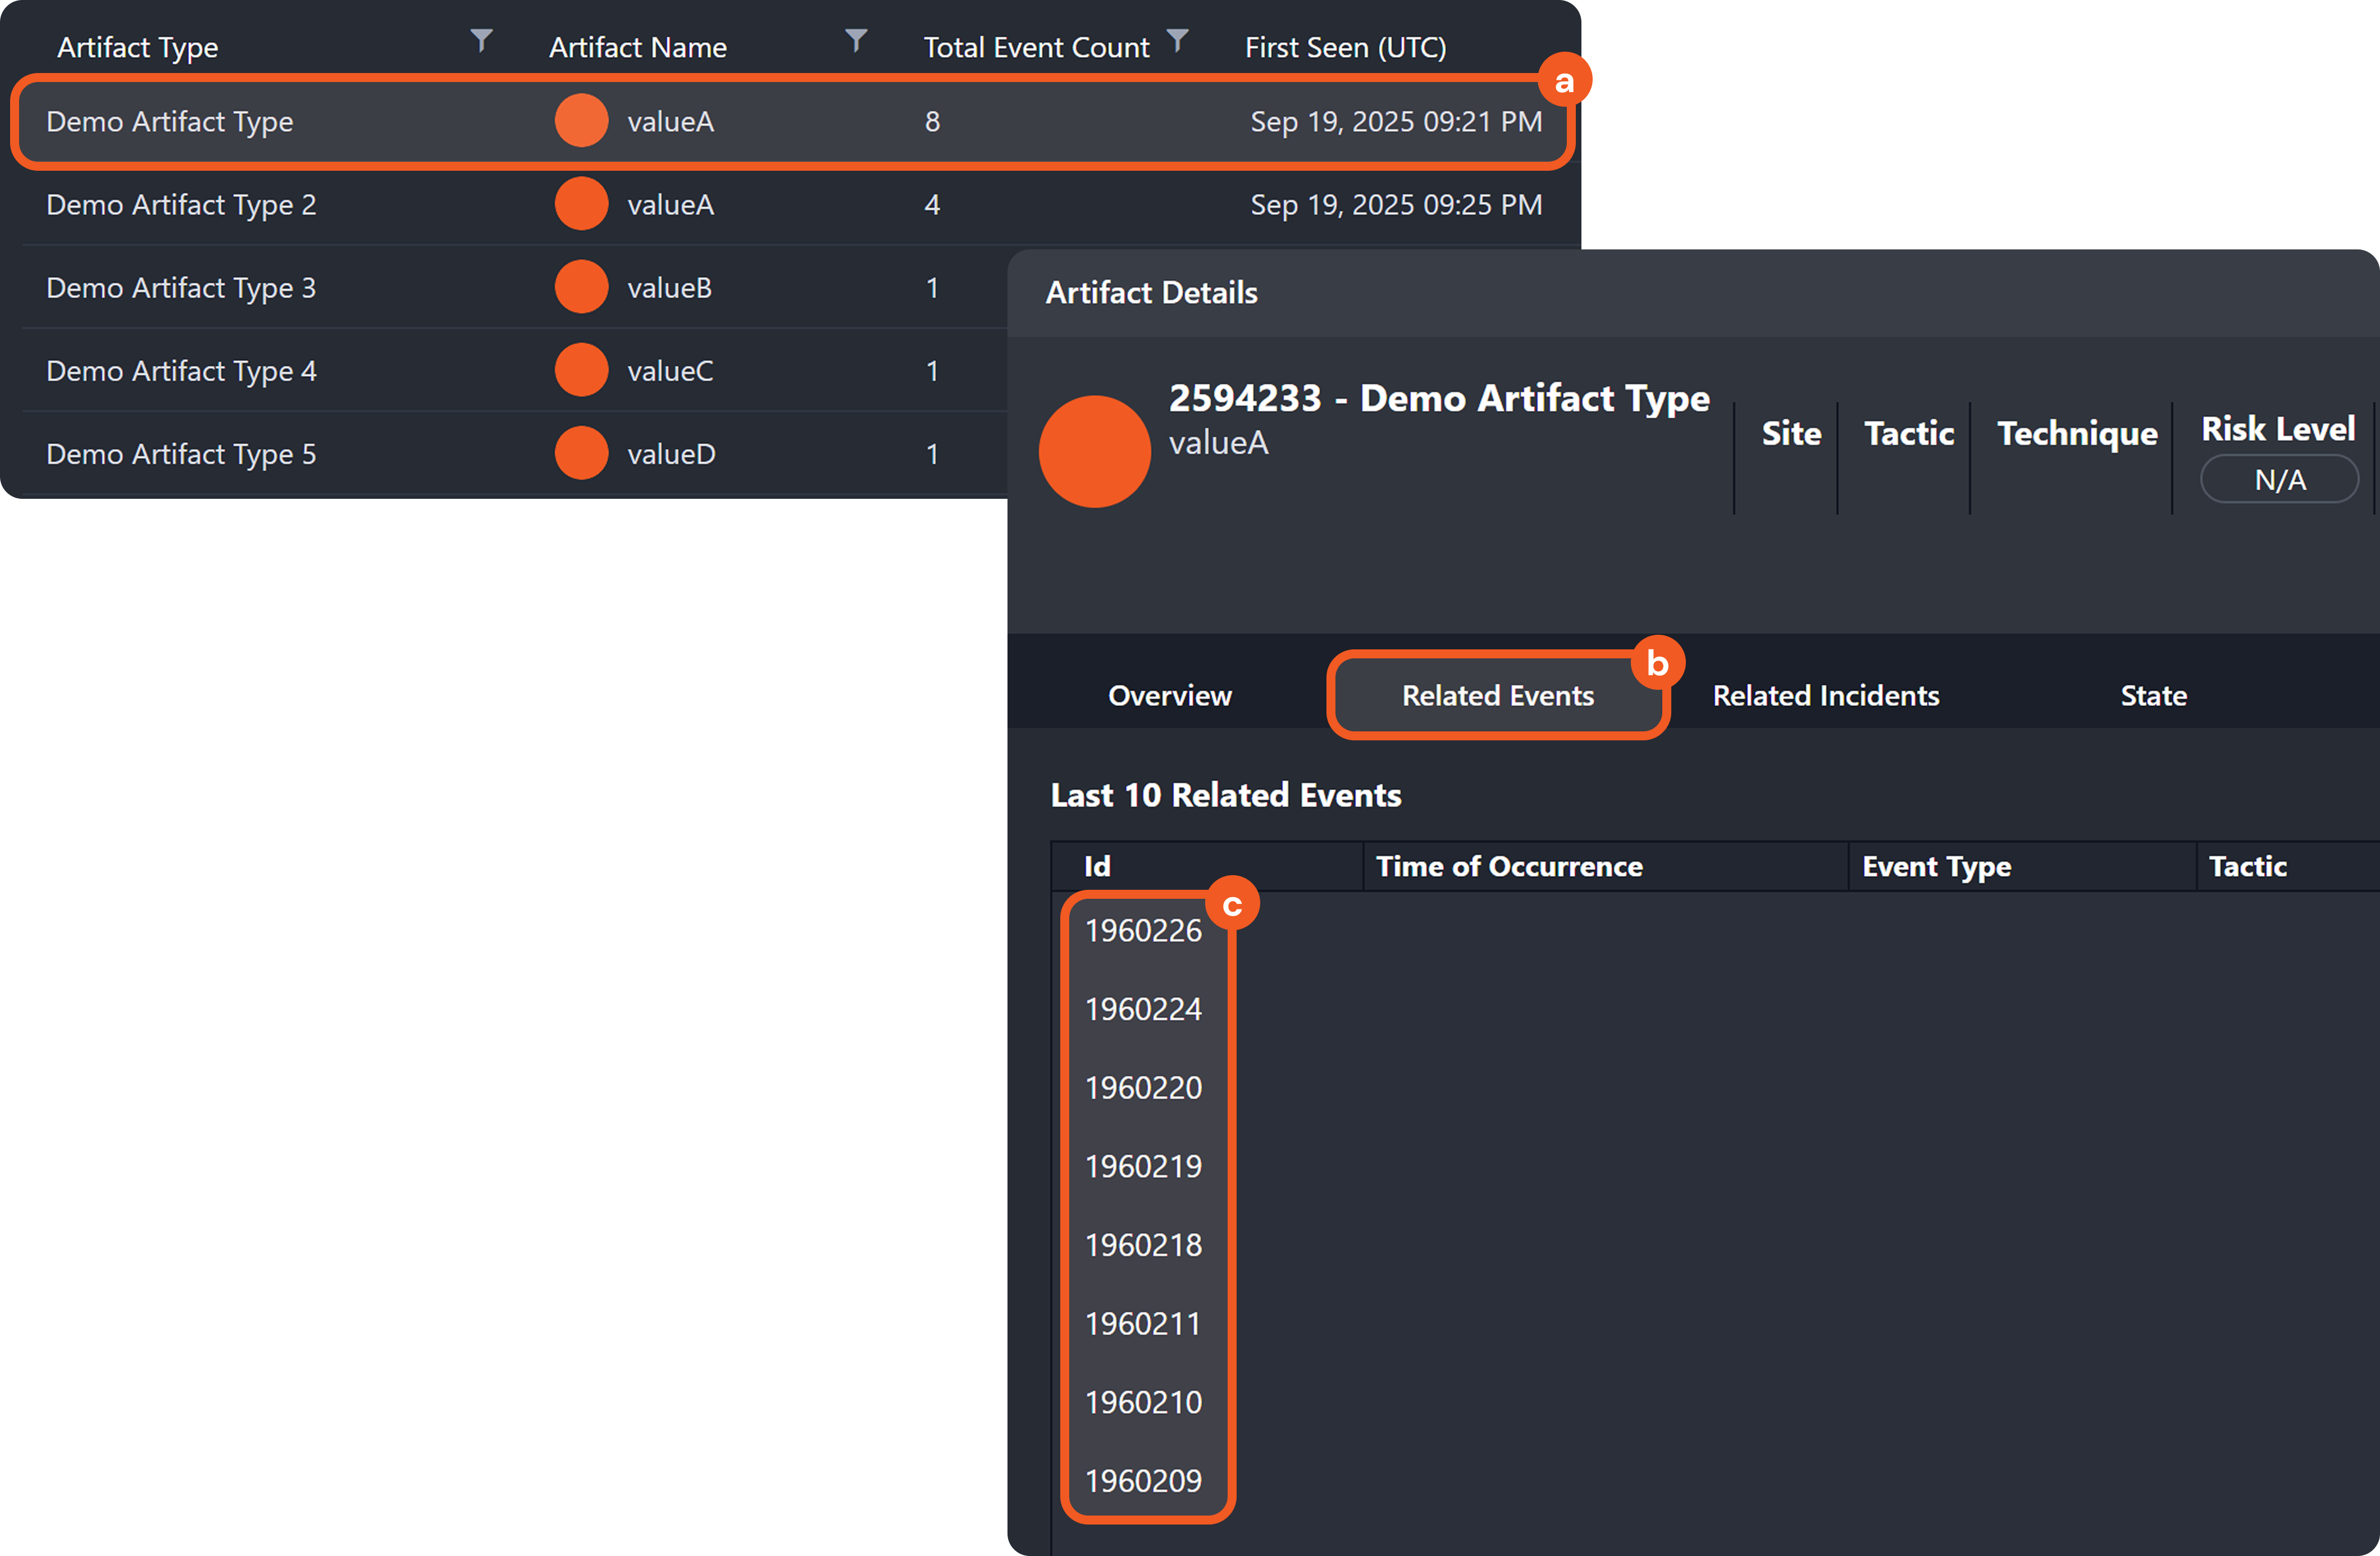Click the Artifact Name column filter icon
The height and width of the screenshot is (1556, 2380).
pyautogui.click(x=856, y=40)
